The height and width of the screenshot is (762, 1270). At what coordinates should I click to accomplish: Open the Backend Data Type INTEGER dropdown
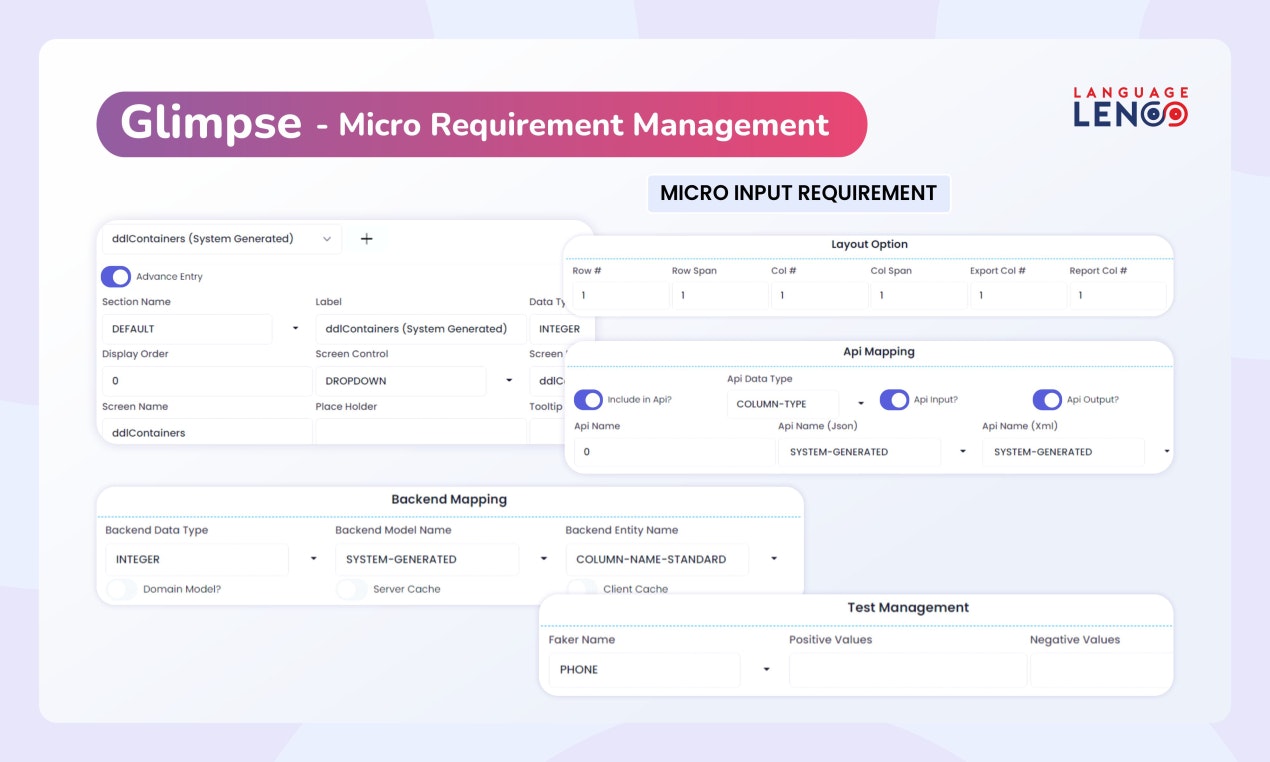click(x=212, y=559)
